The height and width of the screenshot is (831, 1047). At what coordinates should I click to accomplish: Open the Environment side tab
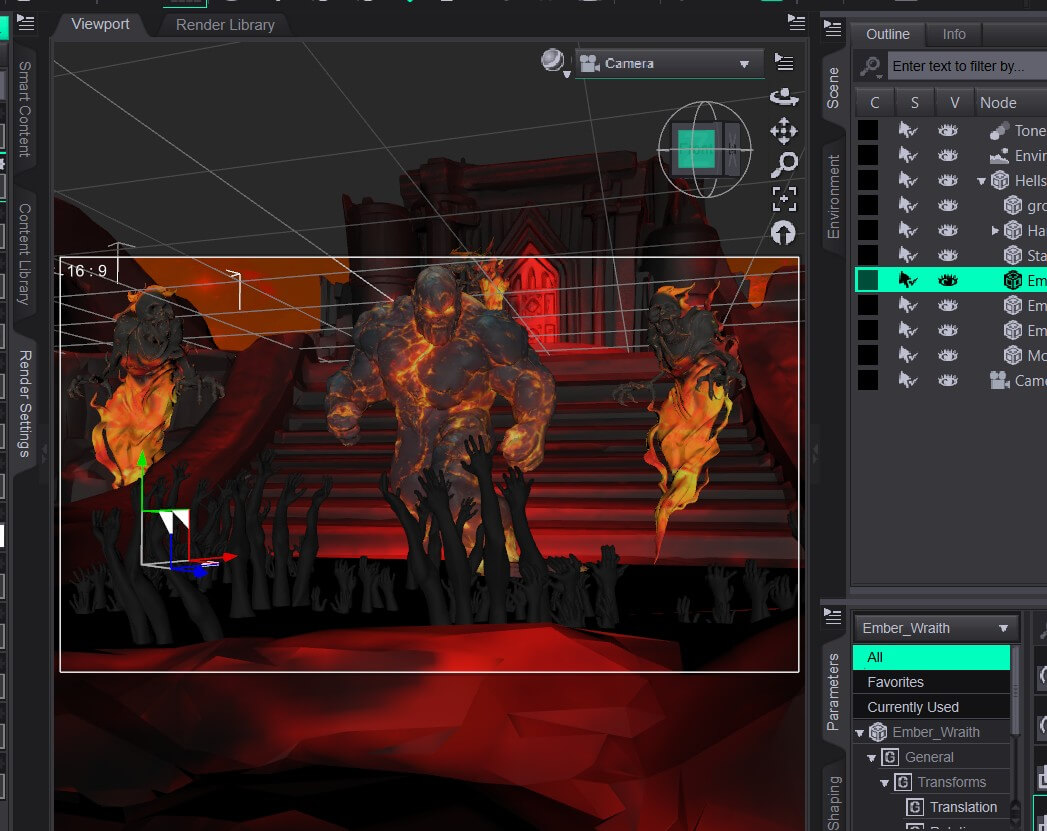(x=833, y=196)
